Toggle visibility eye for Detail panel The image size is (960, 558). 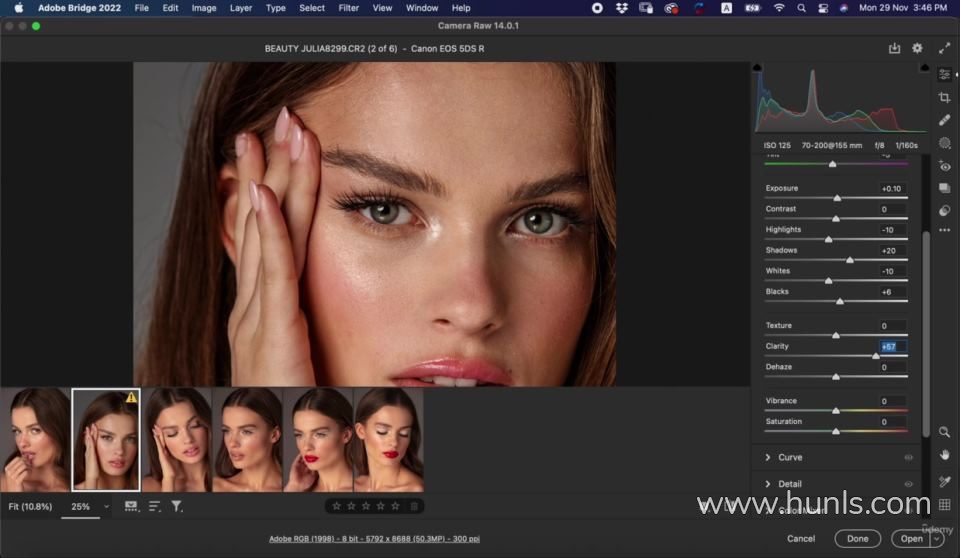[x=909, y=484]
